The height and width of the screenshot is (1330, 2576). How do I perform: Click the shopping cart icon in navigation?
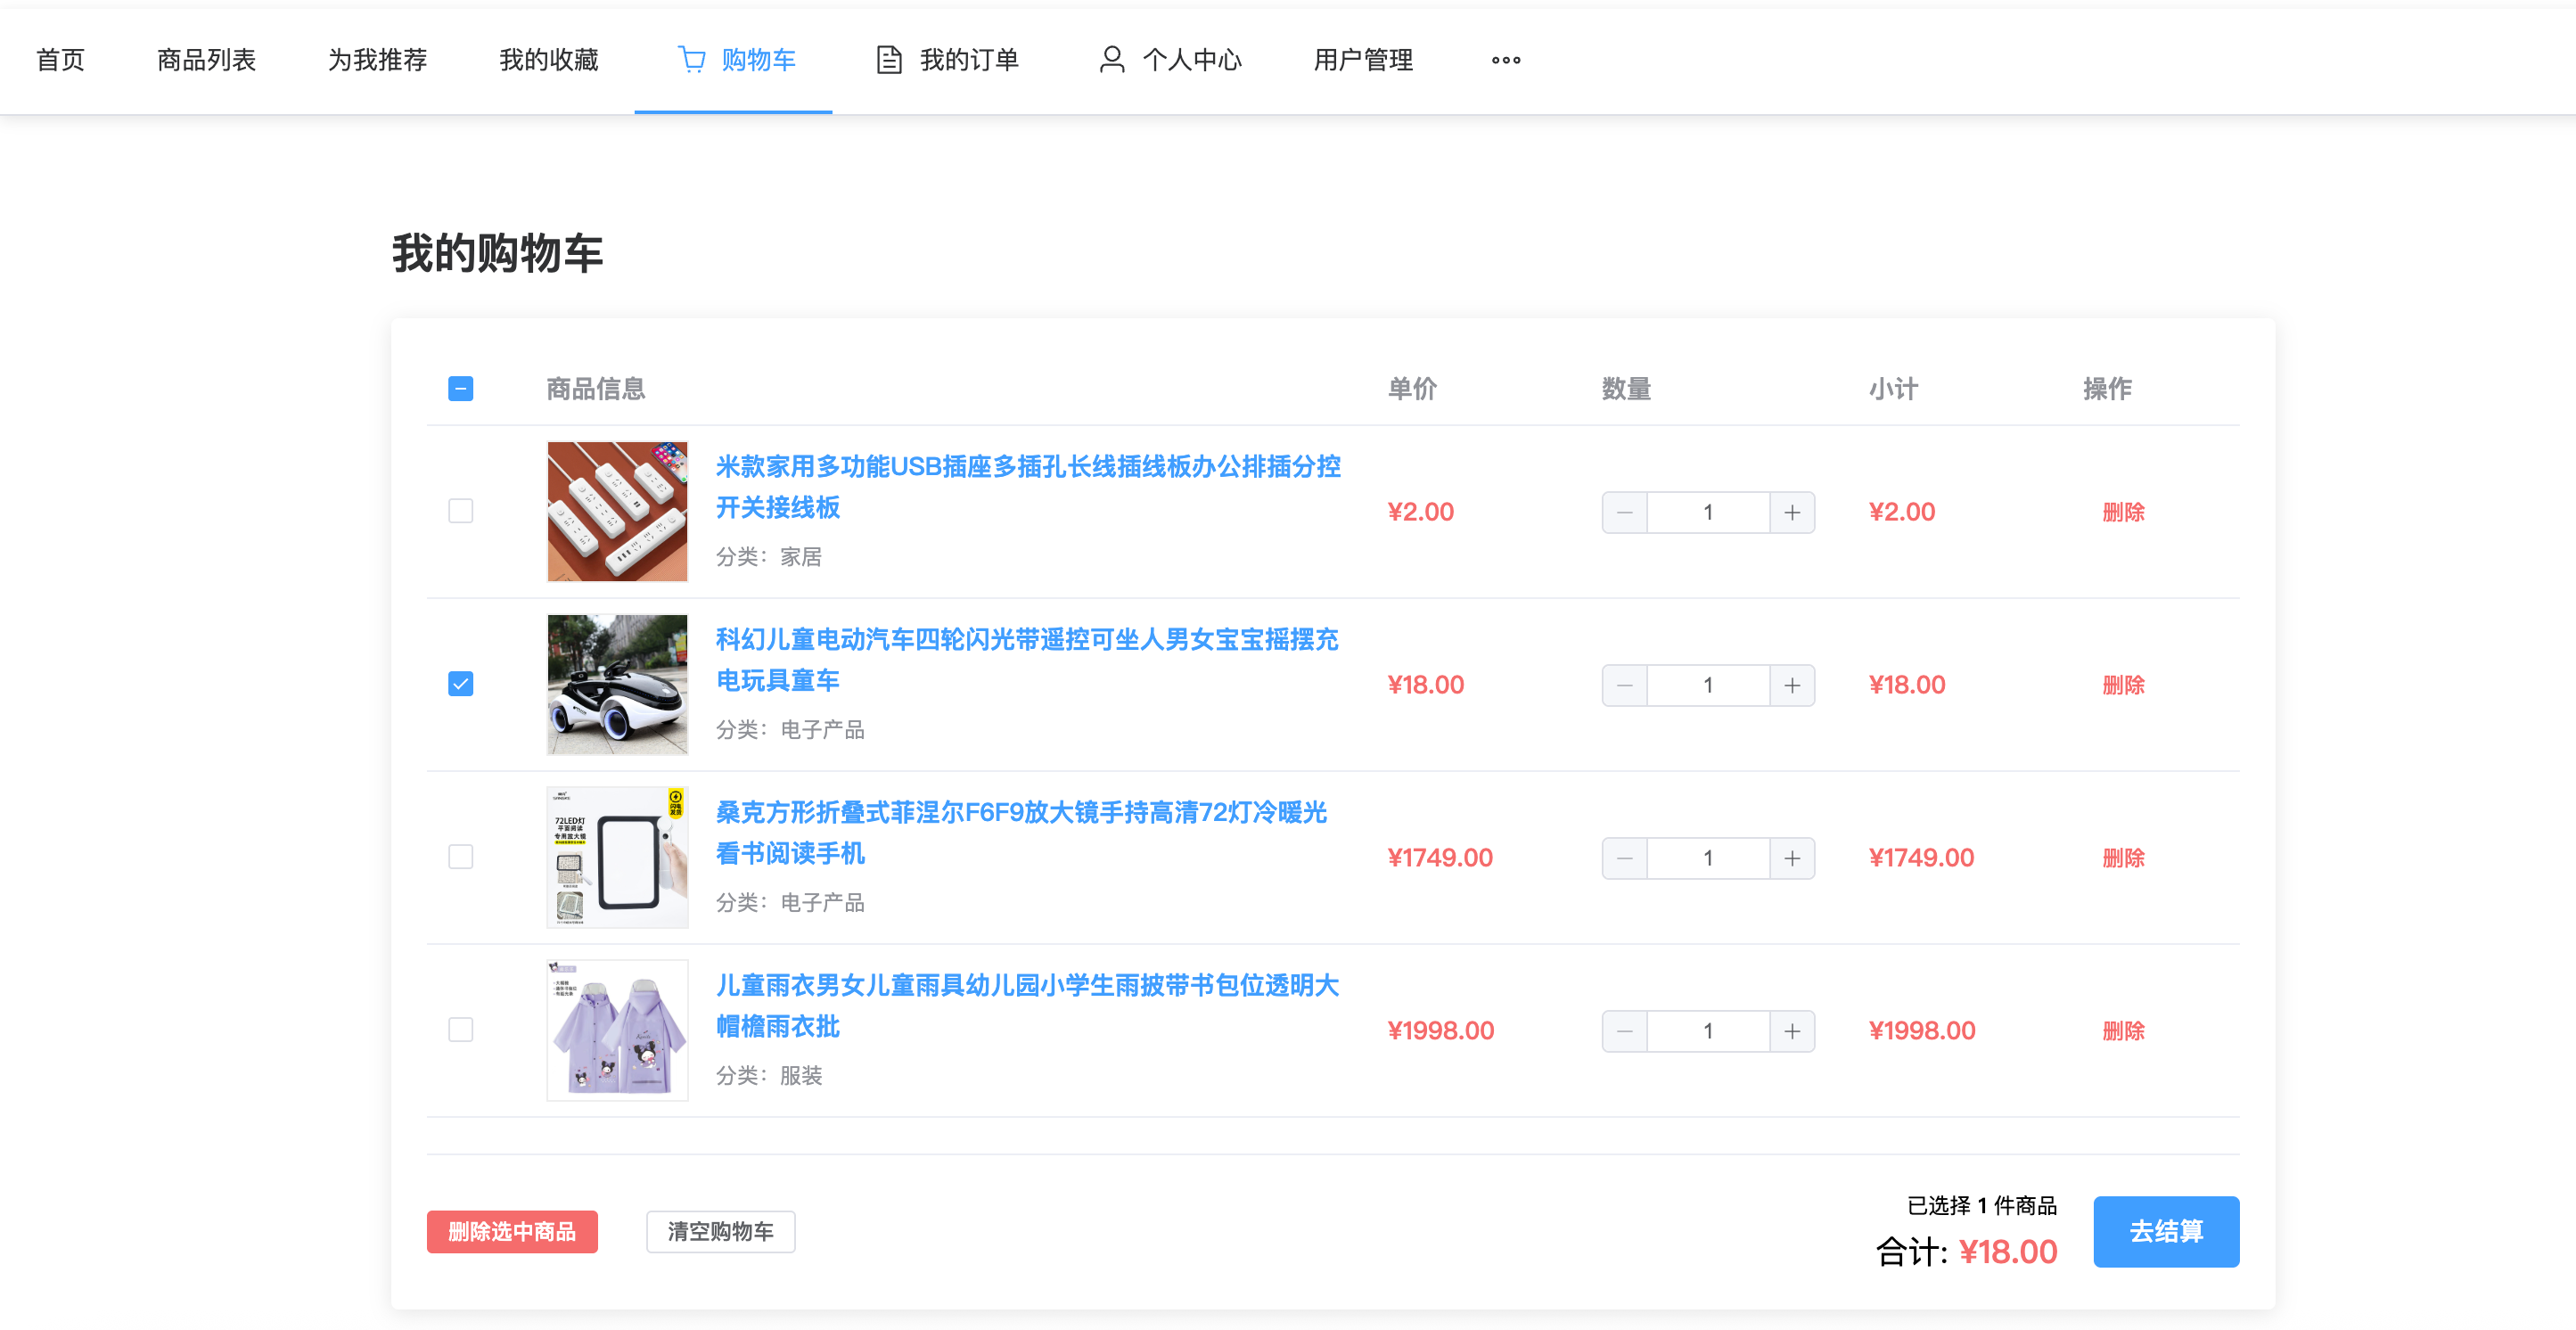point(691,60)
